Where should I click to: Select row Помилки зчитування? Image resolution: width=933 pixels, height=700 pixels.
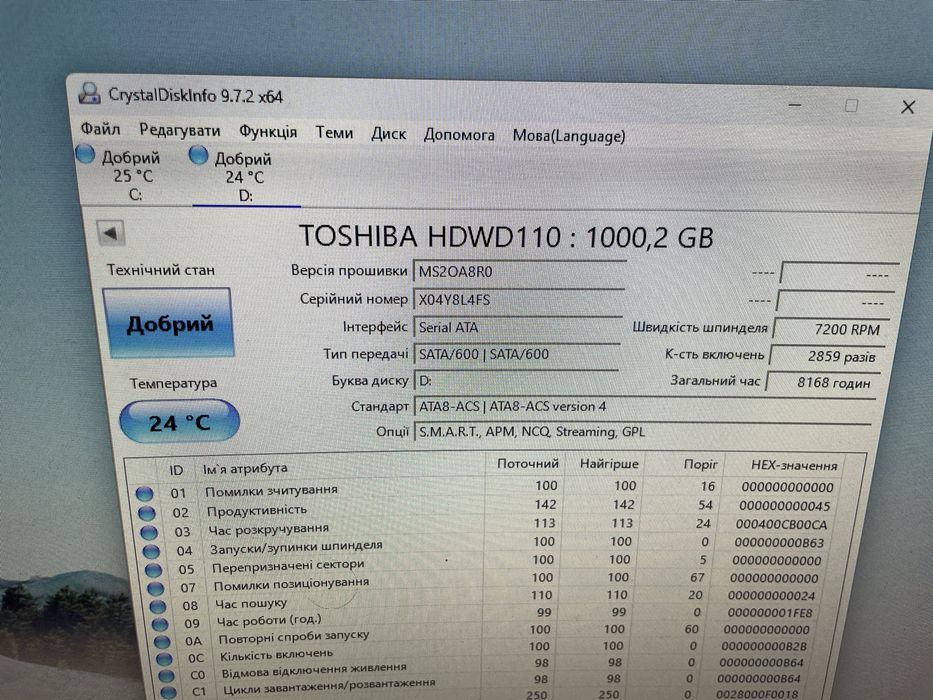click(485, 489)
